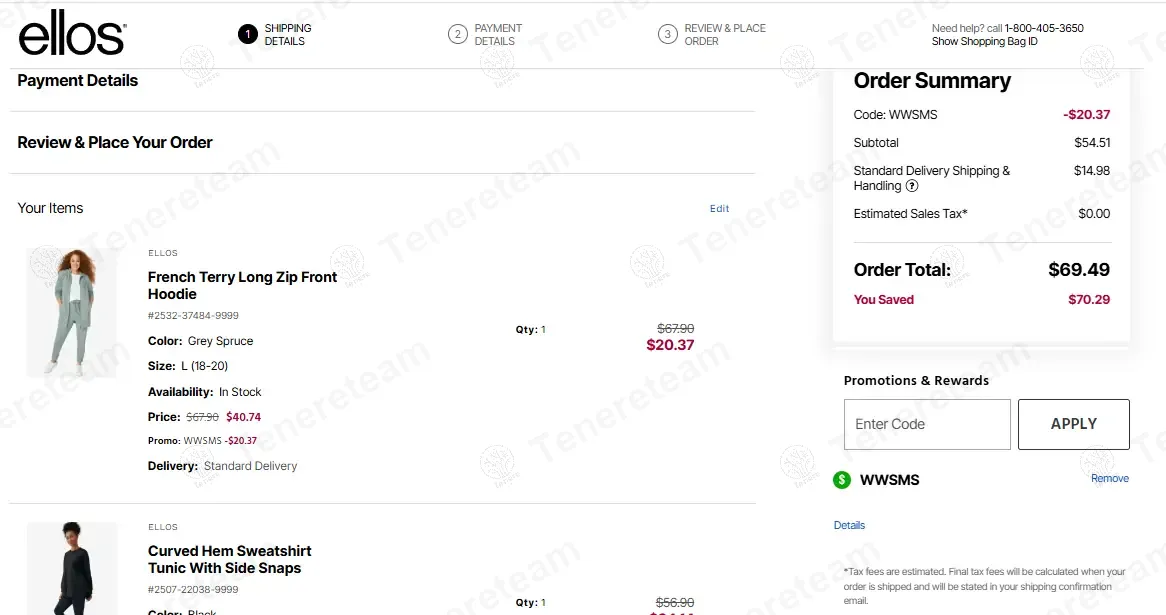Expand the Payment Details section
Image resolution: width=1166 pixels, height=615 pixels.
tap(78, 81)
